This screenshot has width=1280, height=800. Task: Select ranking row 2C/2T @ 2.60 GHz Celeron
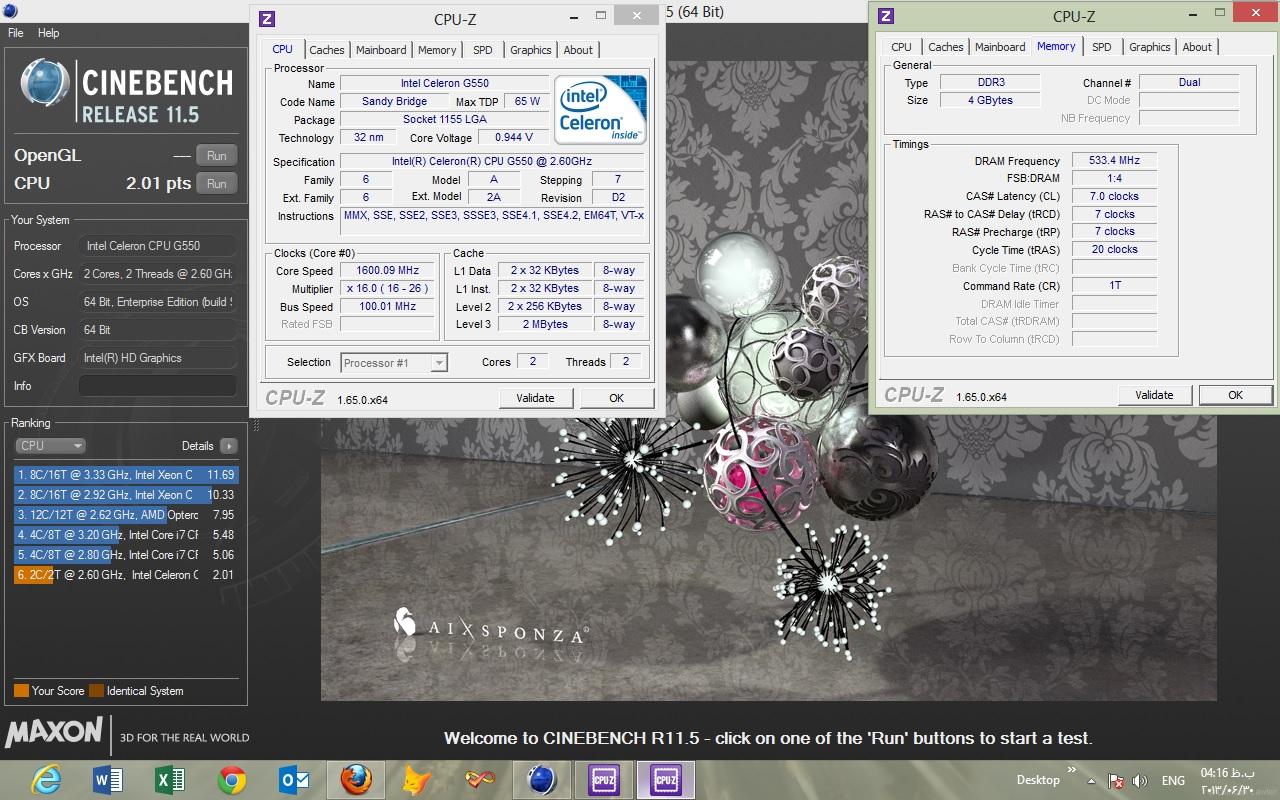tap(126, 575)
